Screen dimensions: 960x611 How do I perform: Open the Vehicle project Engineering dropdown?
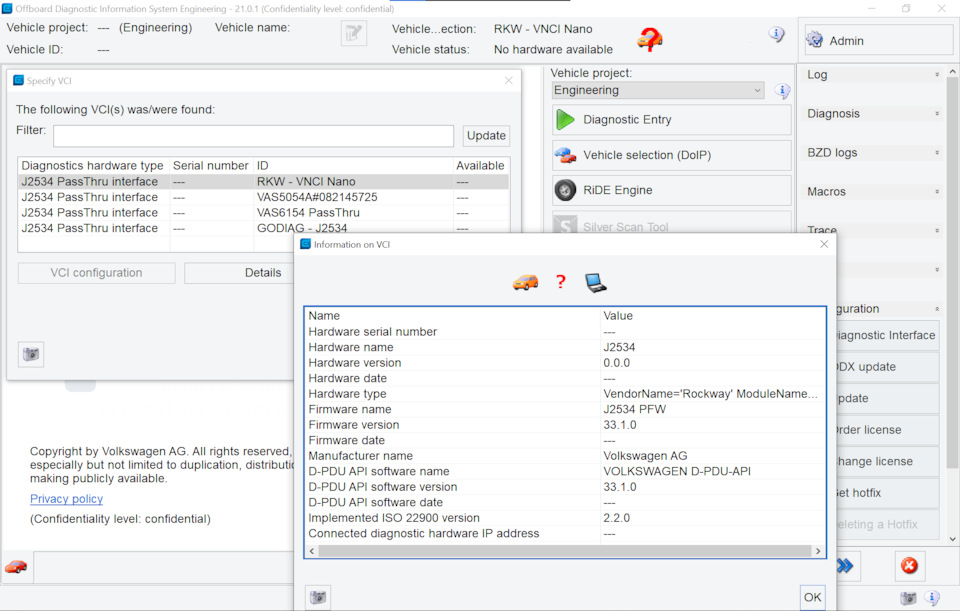coord(658,90)
